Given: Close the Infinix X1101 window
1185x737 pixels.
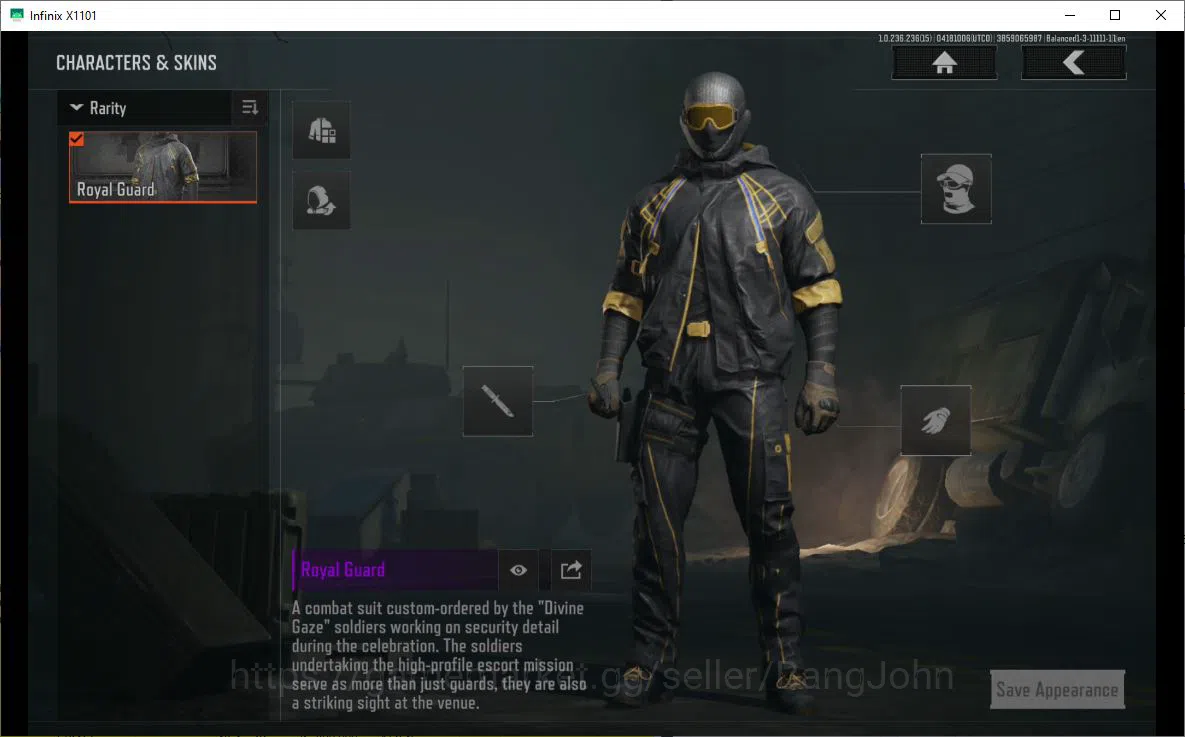Looking at the screenshot, I should [1161, 15].
